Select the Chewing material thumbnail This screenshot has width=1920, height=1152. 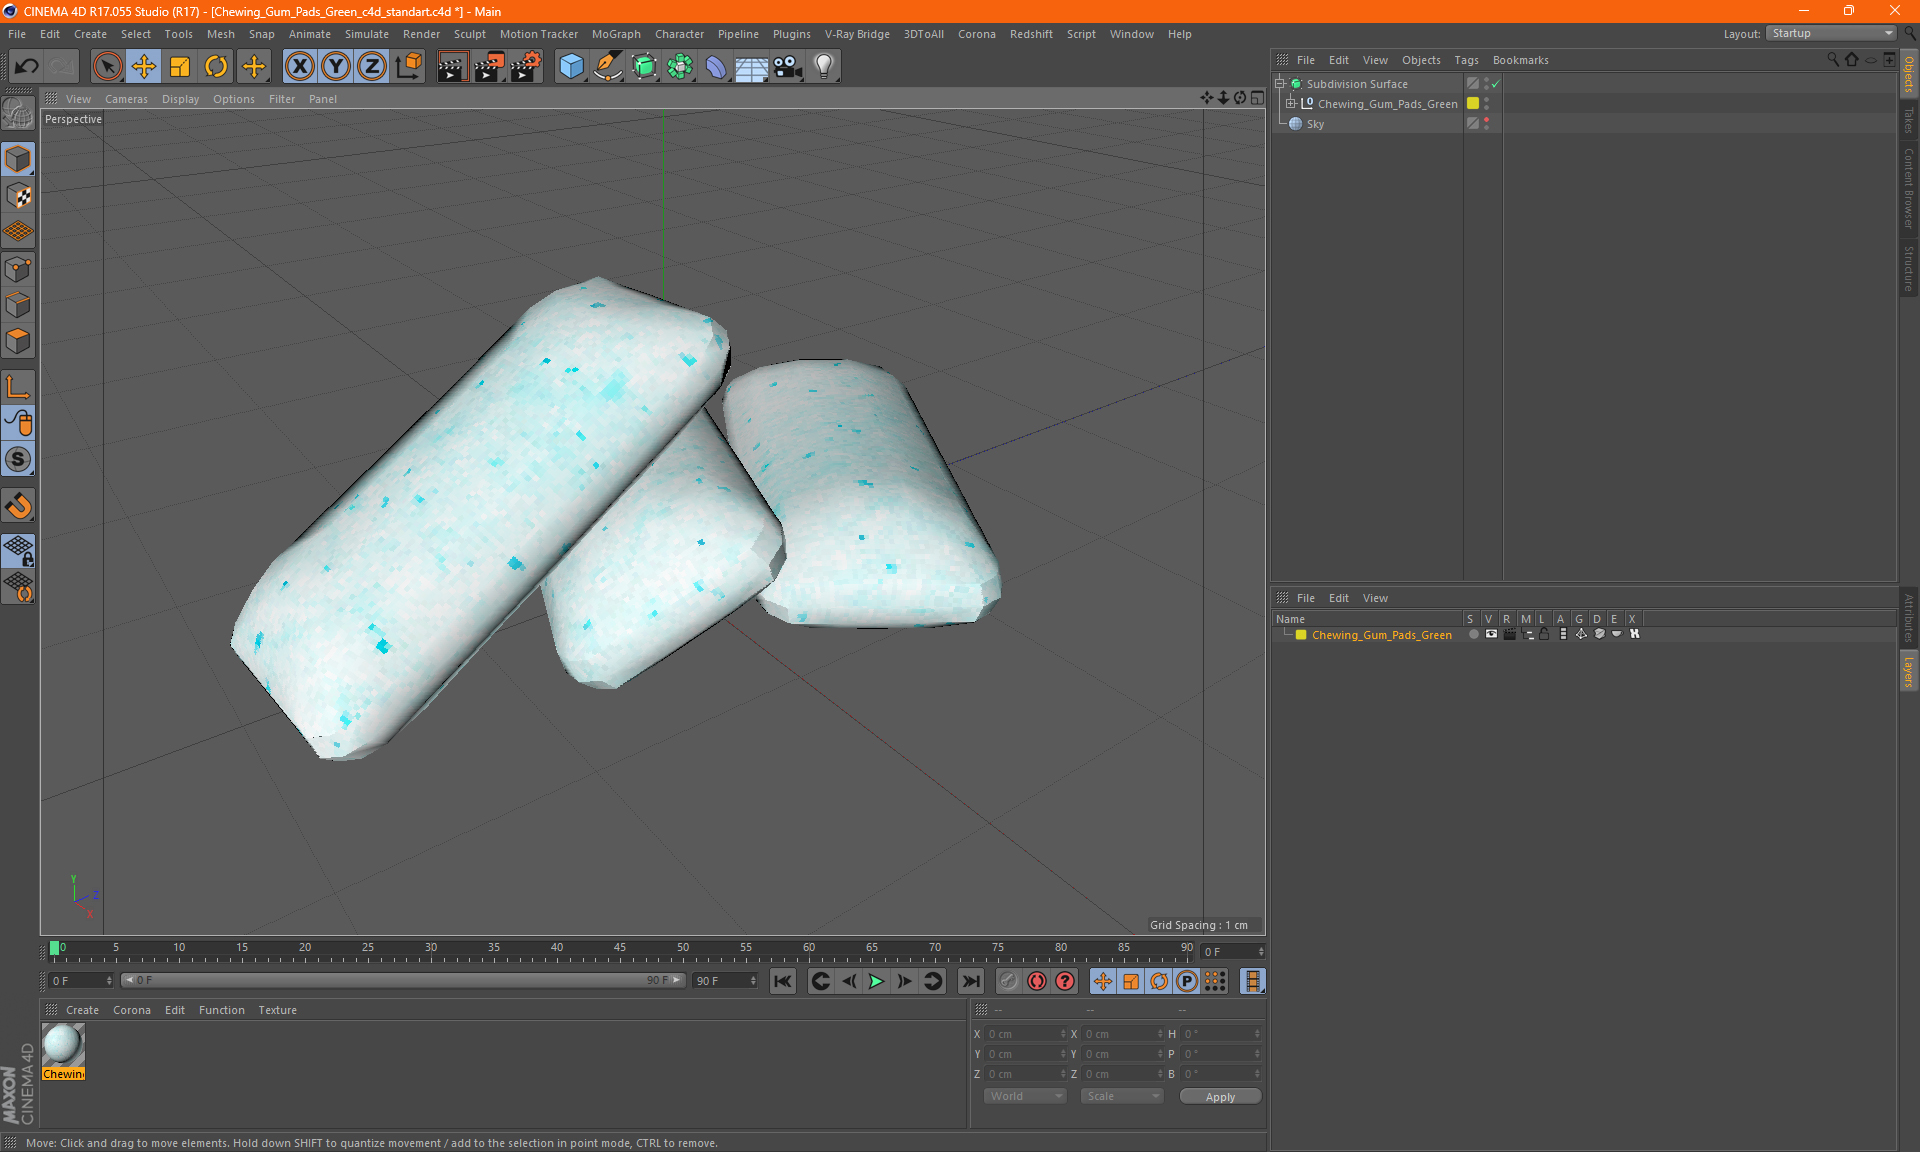[63, 1045]
